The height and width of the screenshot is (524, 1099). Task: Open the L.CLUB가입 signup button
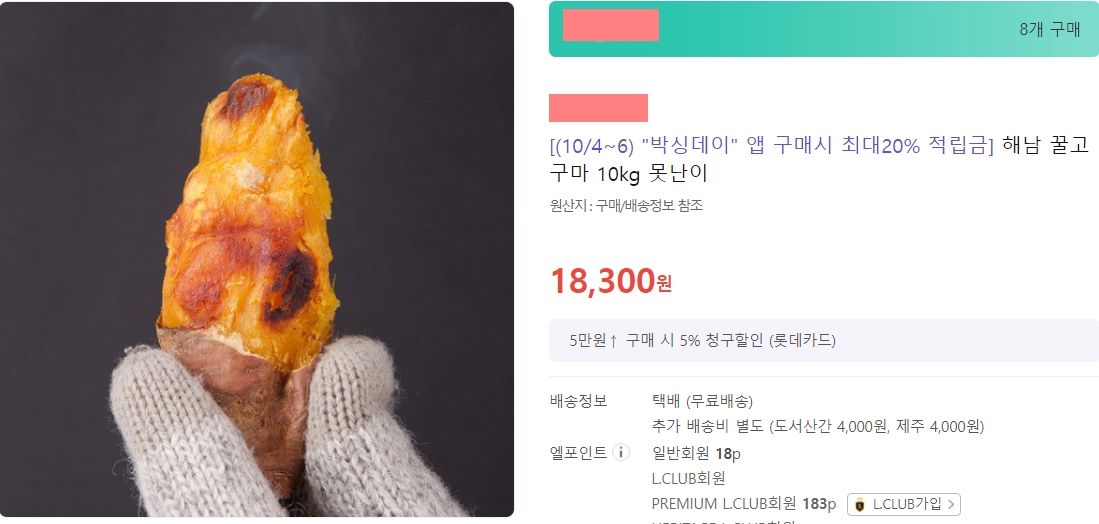coord(903,504)
